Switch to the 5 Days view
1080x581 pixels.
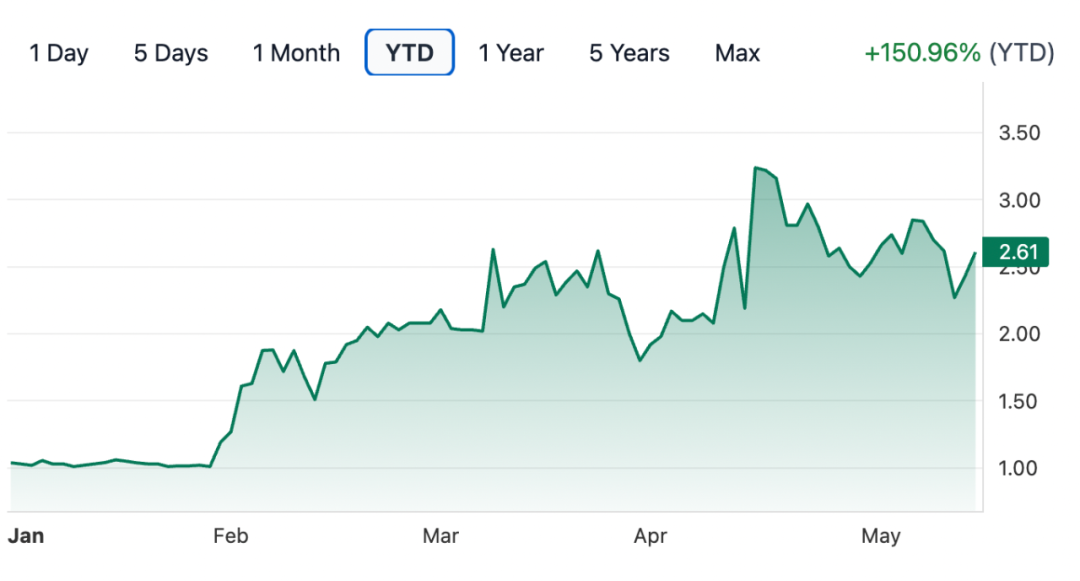(171, 53)
